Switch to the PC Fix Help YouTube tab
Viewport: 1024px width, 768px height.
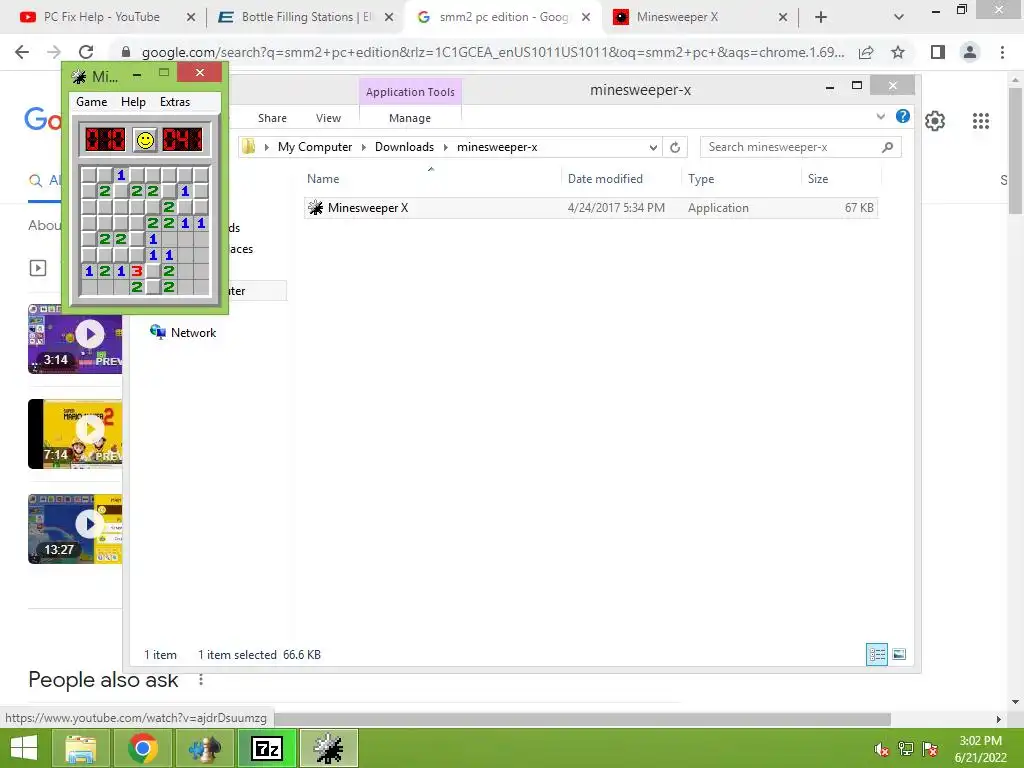coord(101,17)
